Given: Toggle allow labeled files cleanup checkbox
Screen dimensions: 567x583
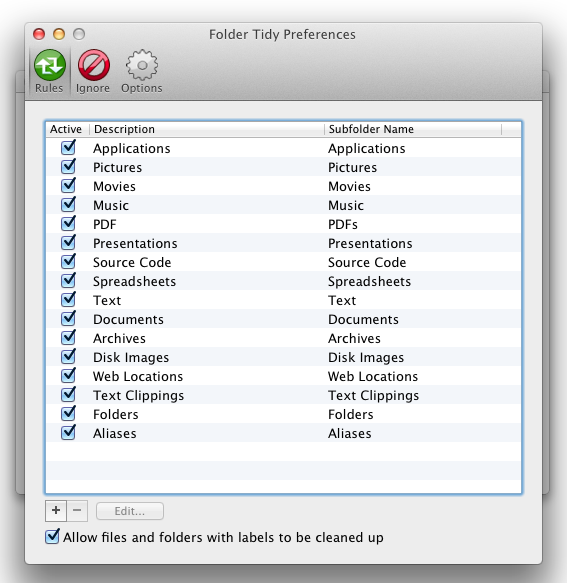Looking at the screenshot, I should coord(52,537).
